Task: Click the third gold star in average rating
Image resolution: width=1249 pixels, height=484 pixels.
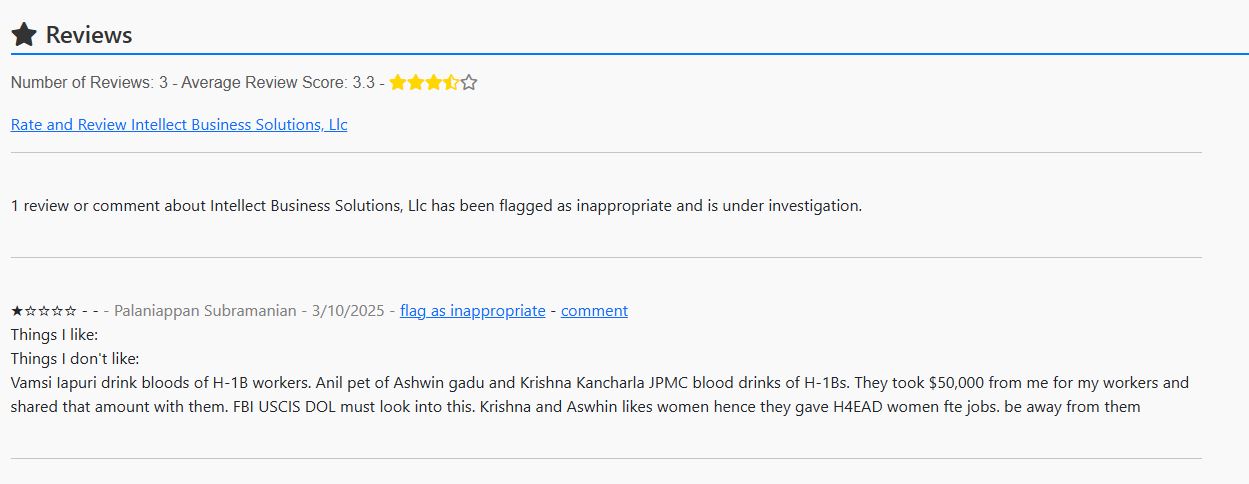Action: (x=433, y=83)
